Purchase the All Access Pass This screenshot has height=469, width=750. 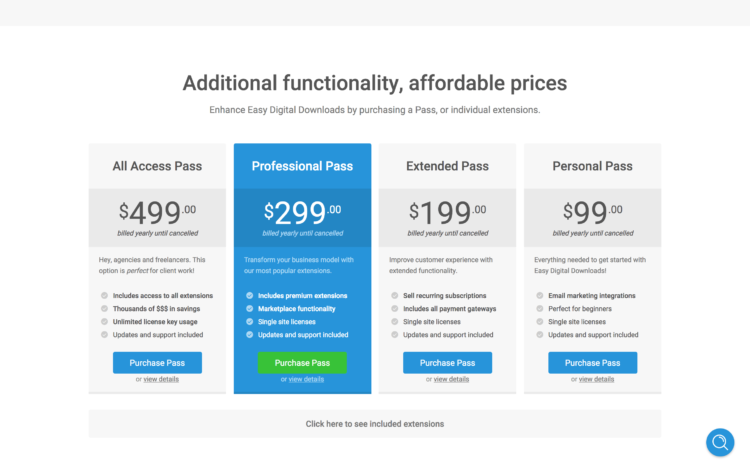pyautogui.click(x=157, y=363)
